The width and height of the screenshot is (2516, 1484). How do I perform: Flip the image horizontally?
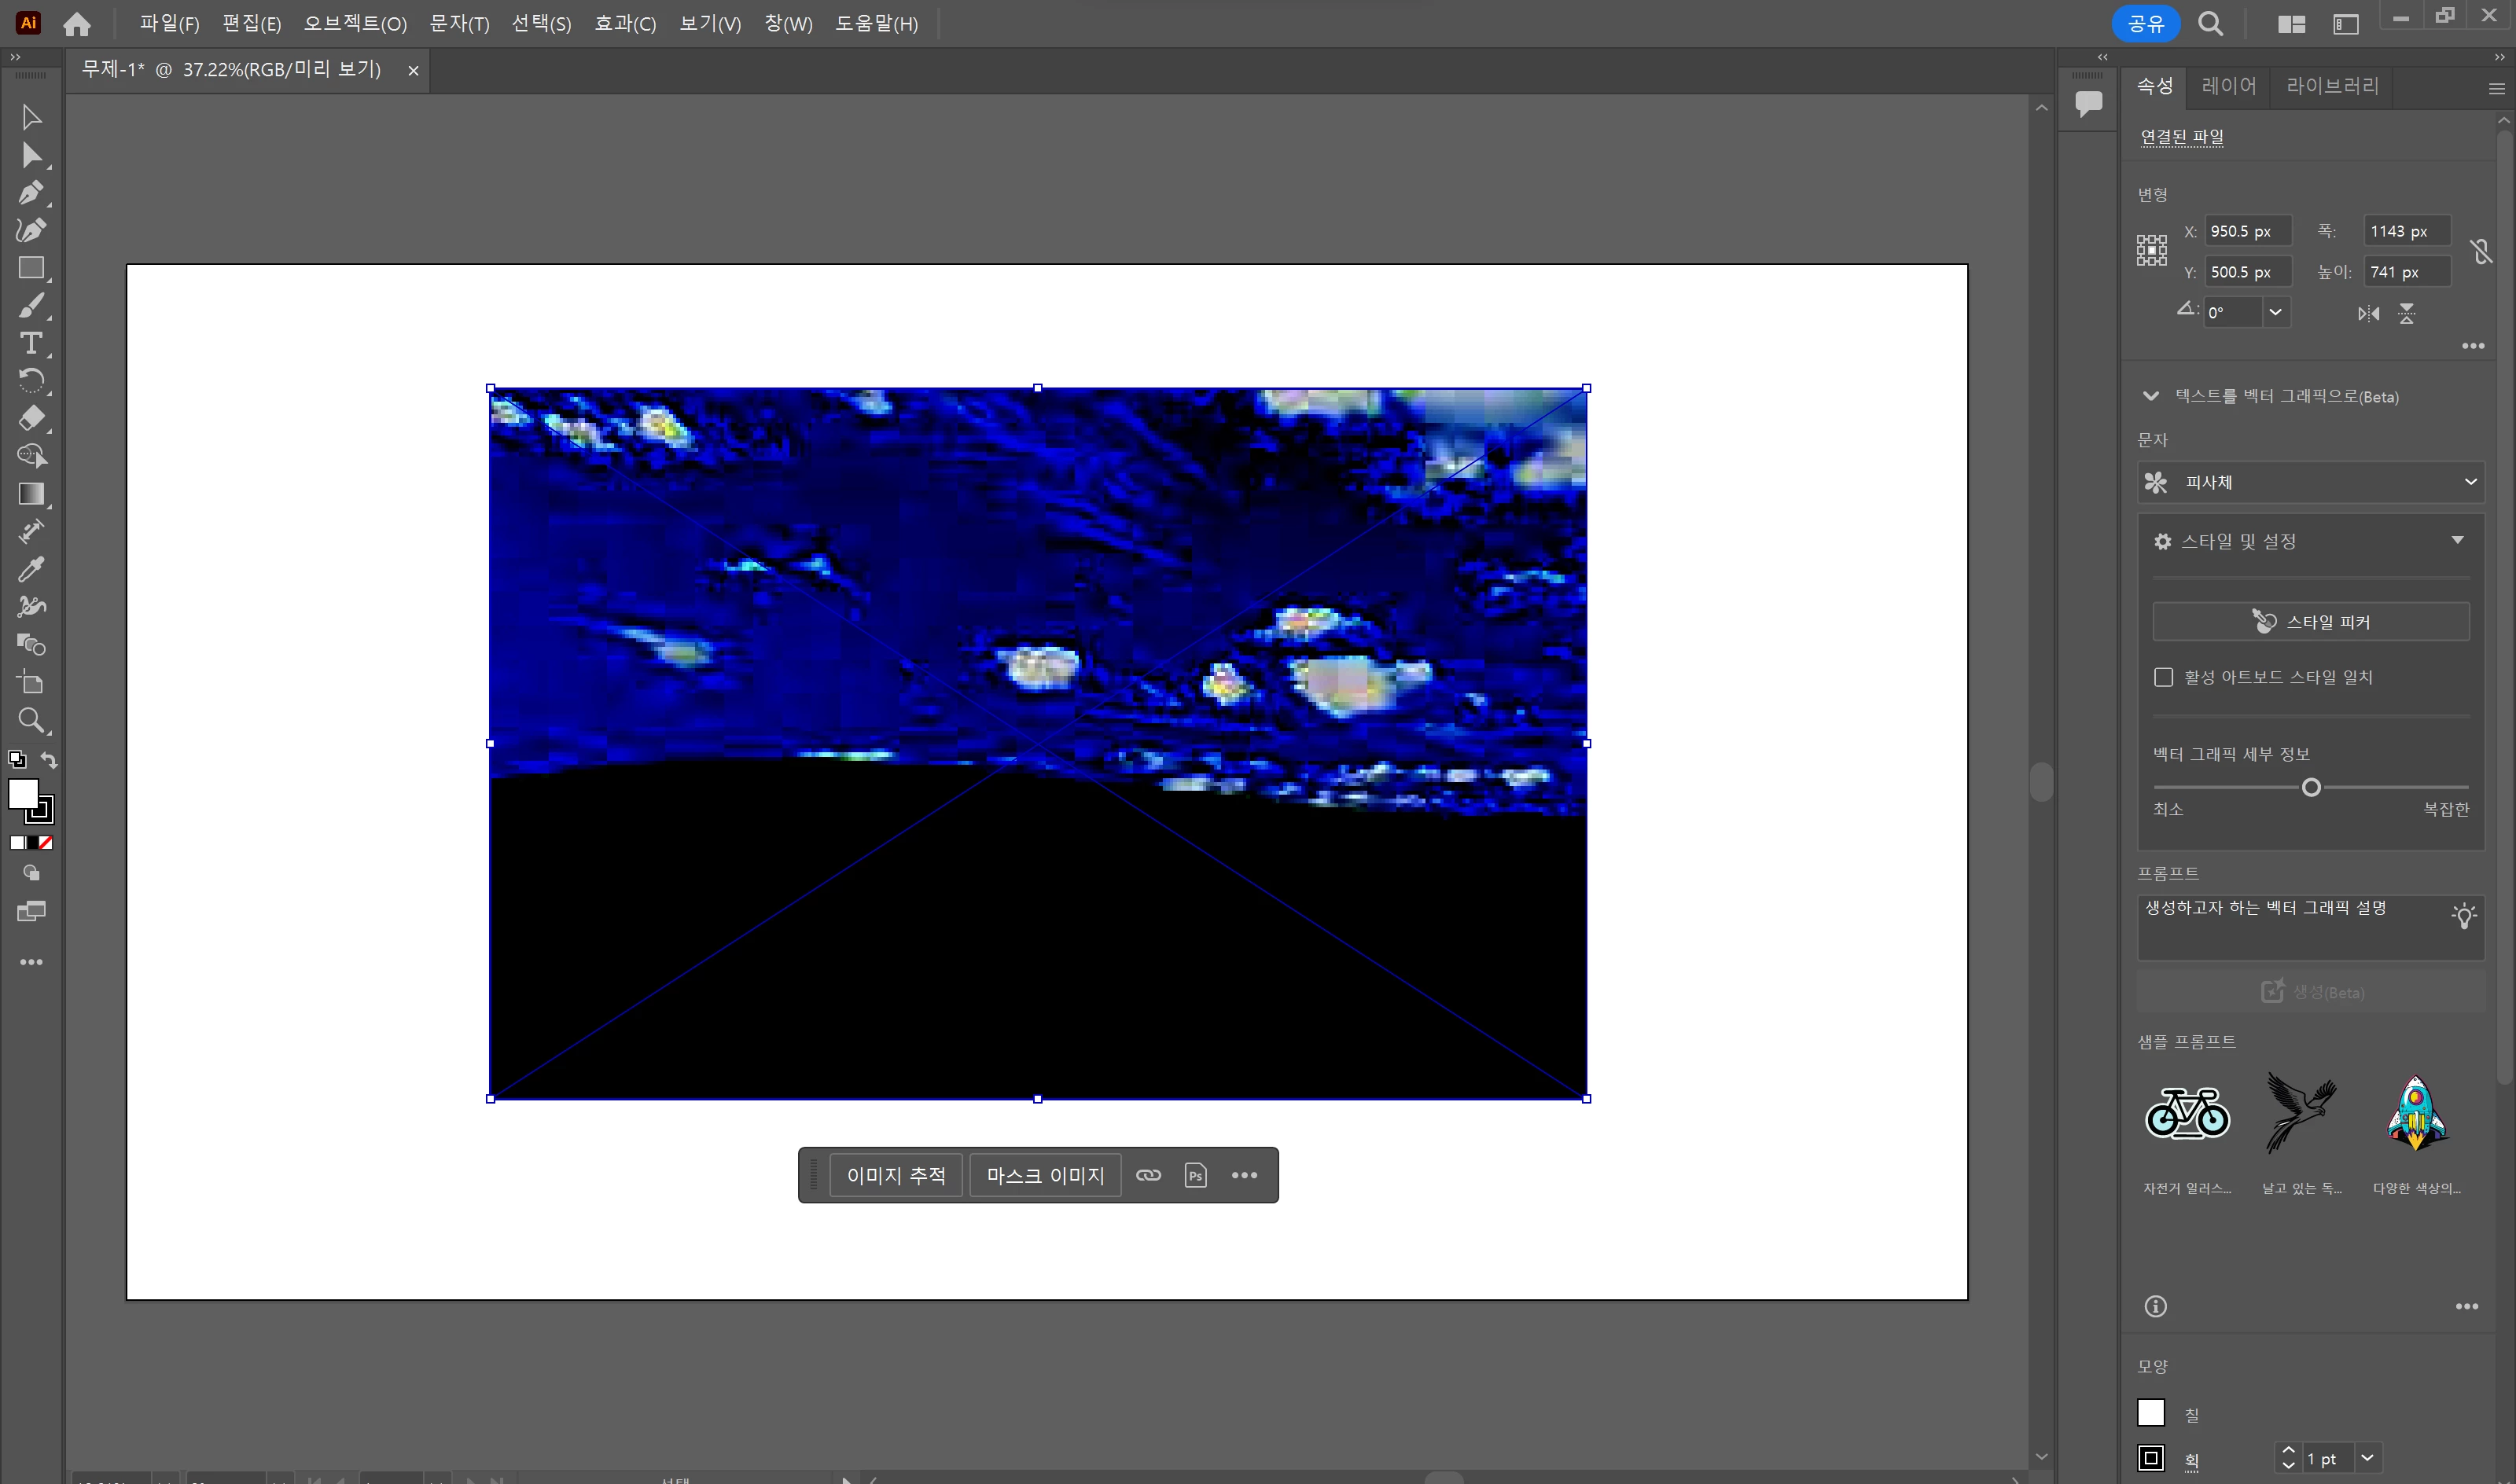click(2368, 314)
